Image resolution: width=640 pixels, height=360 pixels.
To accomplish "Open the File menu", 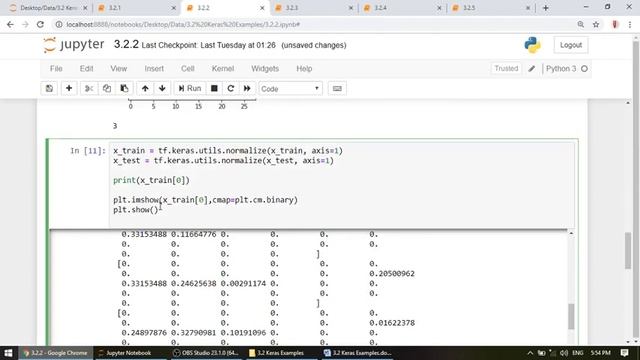I will [56, 69].
